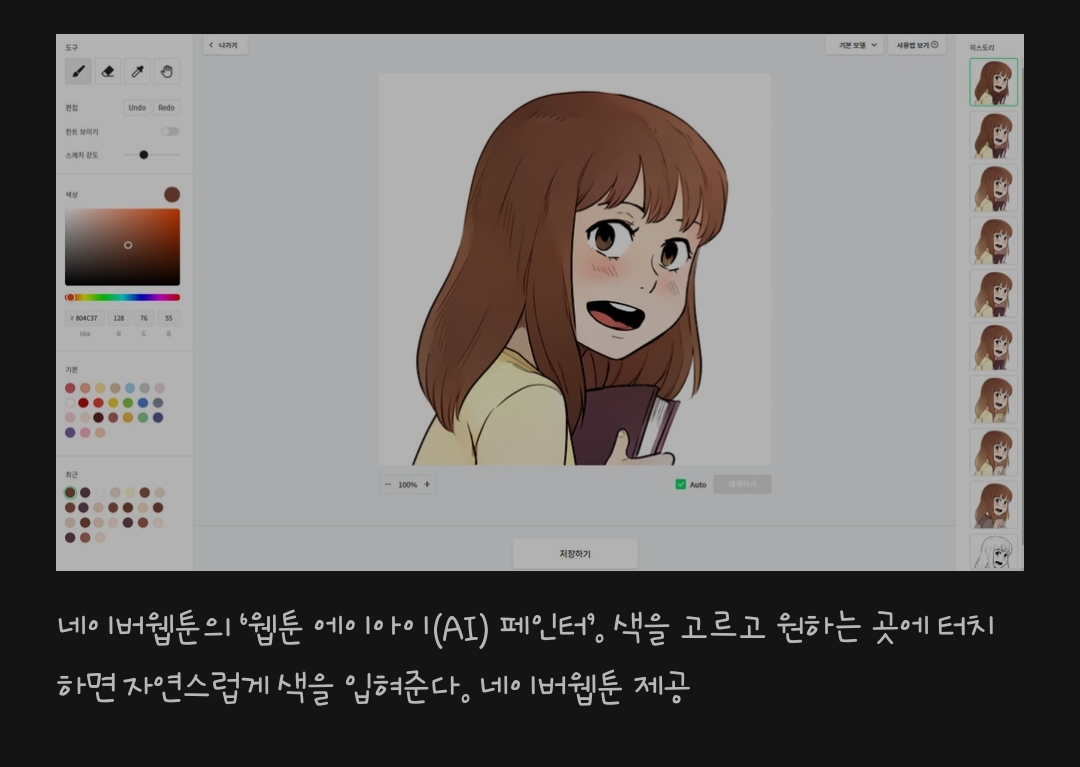Click the Redo button
The height and width of the screenshot is (767, 1080).
click(167, 107)
